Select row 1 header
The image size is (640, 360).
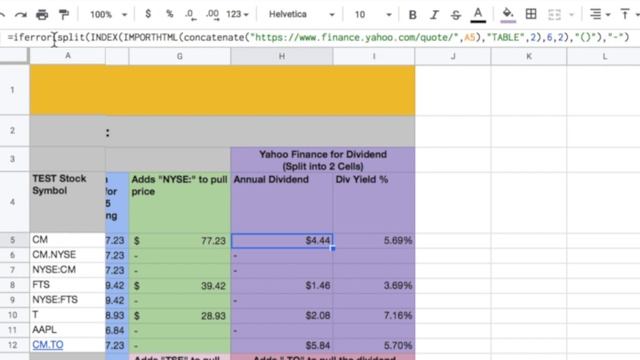pyautogui.click(x=13, y=90)
